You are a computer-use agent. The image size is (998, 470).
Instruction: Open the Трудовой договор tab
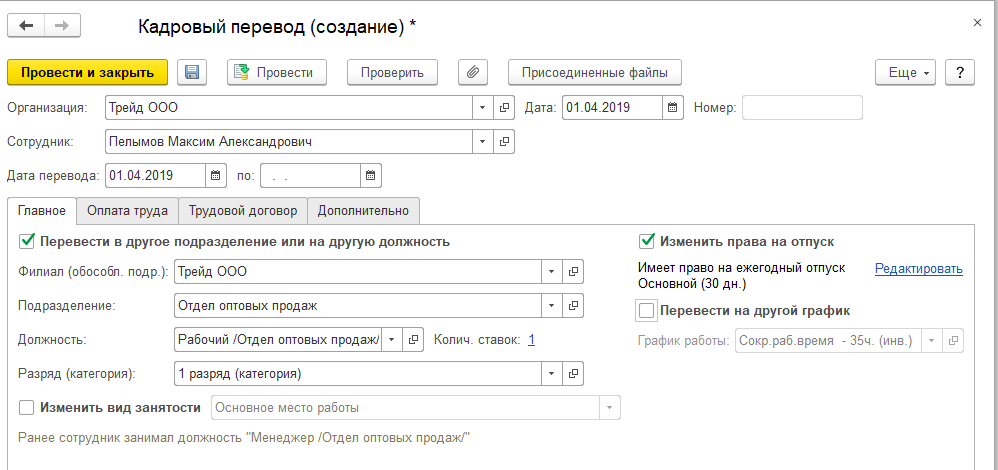tap(242, 211)
